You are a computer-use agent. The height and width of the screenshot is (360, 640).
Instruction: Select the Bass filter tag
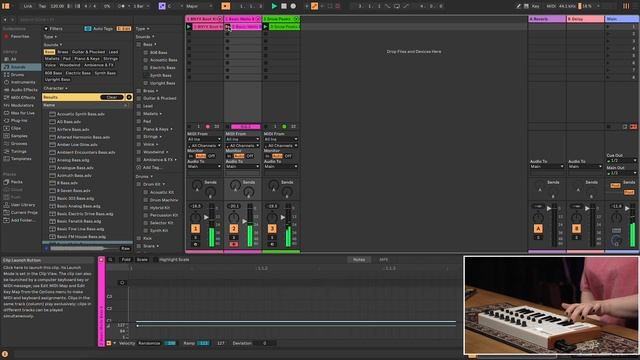pyautogui.click(x=49, y=52)
